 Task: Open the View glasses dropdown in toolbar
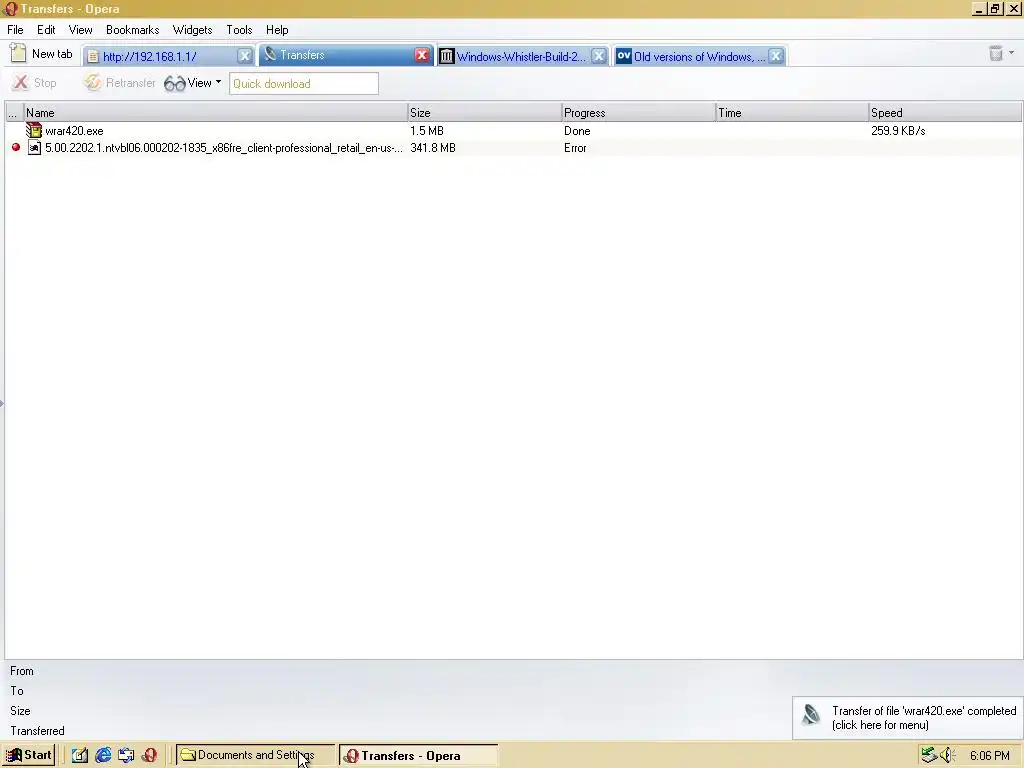coord(193,83)
